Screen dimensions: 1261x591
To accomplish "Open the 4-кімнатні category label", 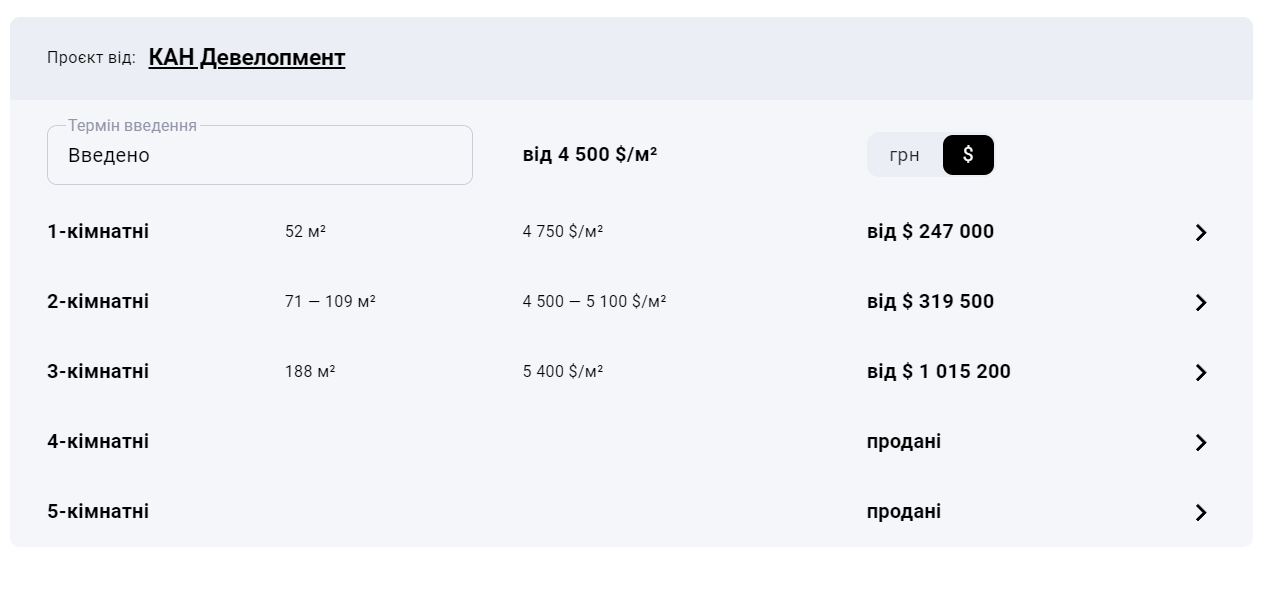I will pos(98,442).
